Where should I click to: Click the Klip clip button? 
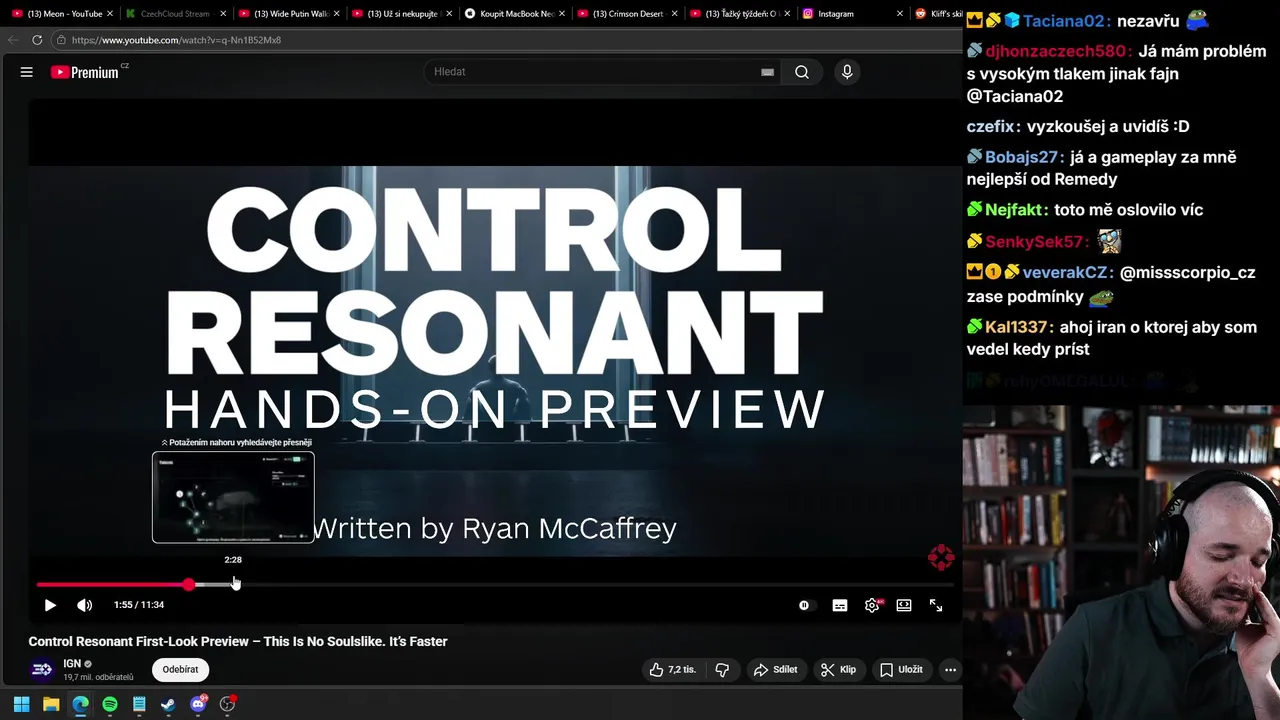(x=838, y=670)
